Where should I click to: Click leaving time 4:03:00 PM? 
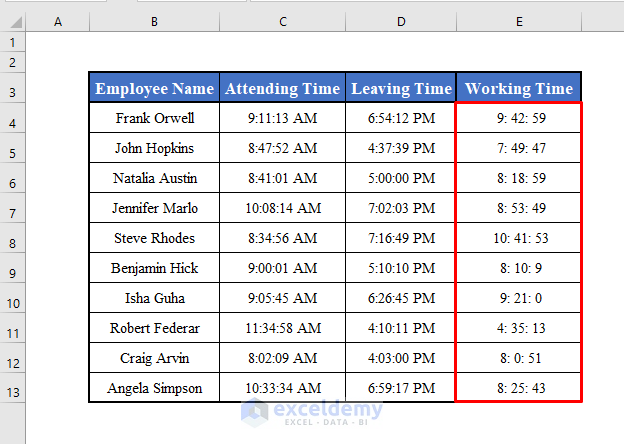pos(401,358)
